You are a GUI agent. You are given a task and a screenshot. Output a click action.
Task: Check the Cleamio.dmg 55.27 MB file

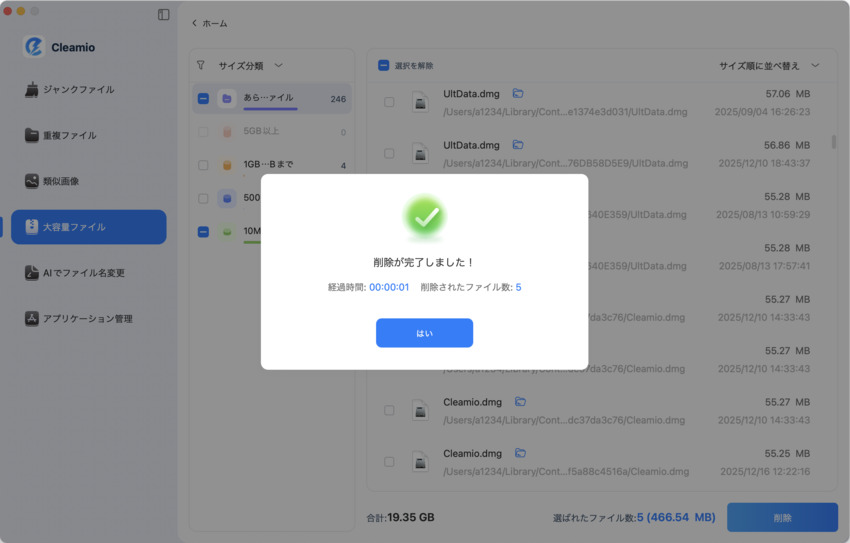point(389,410)
